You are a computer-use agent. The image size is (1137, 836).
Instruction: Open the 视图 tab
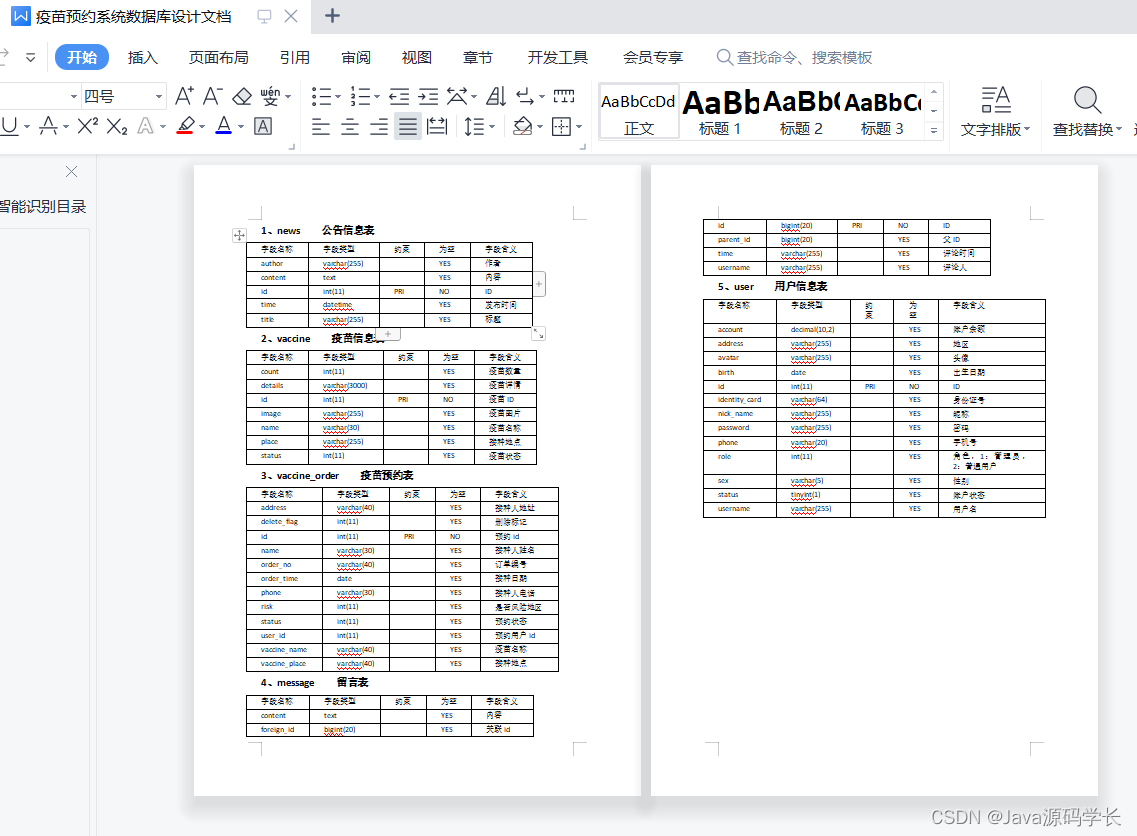pos(417,57)
